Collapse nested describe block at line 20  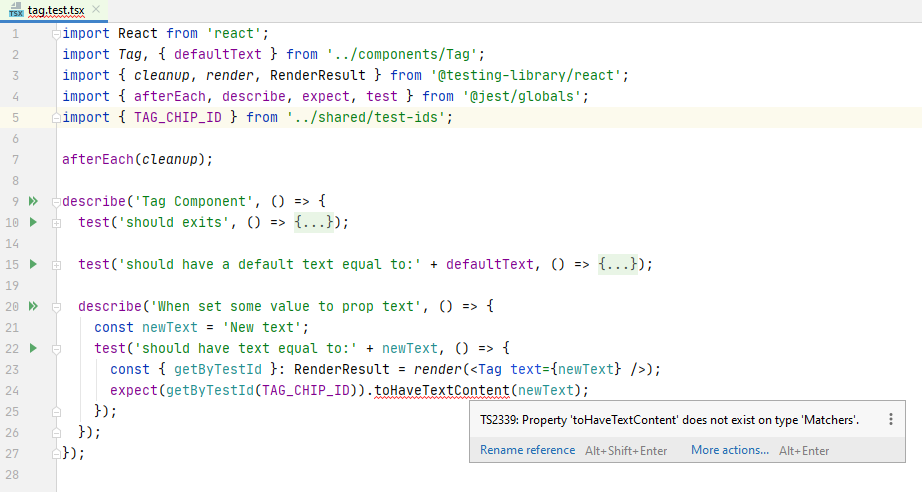point(56,307)
